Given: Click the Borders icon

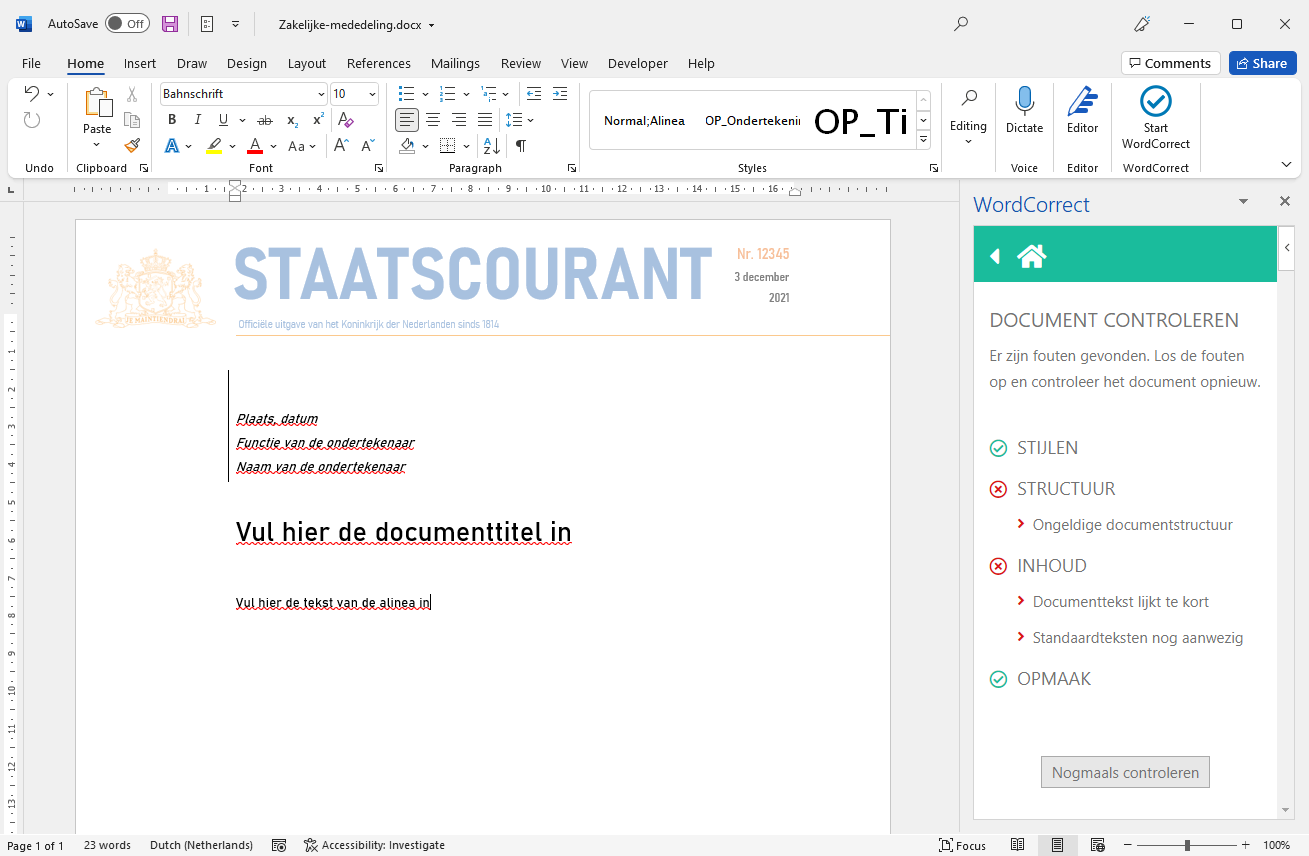Looking at the screenshot, I should (x=448, y=146).
